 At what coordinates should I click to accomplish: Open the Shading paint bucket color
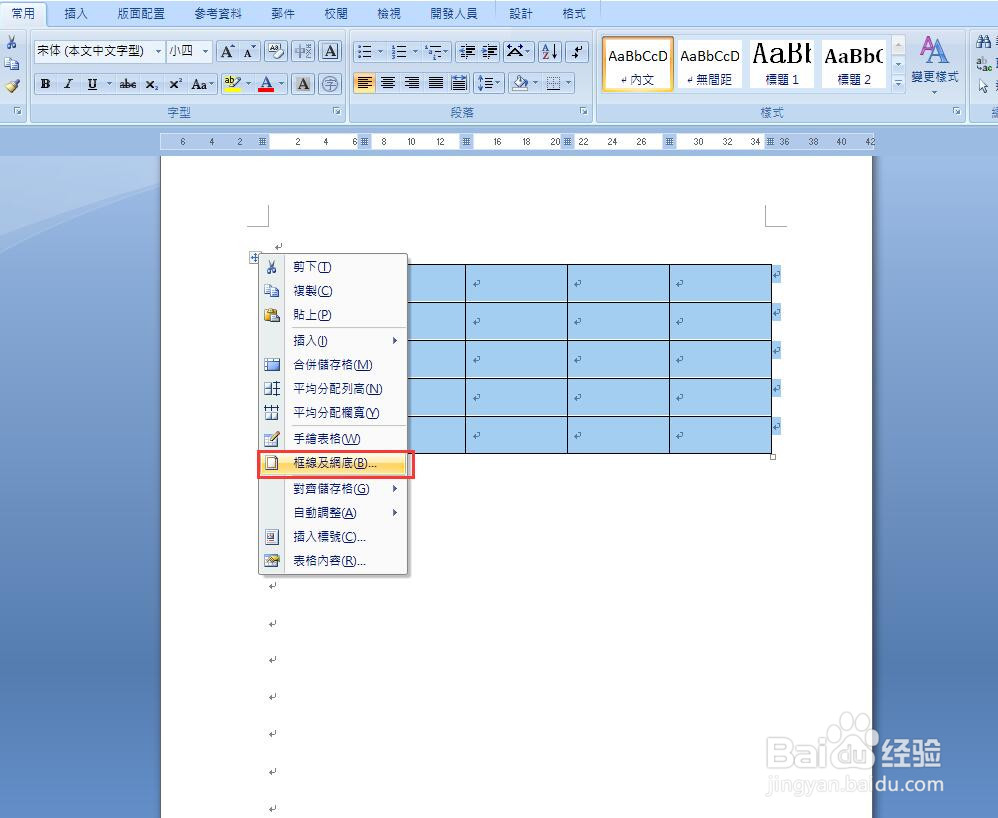(x=521, y=83)
